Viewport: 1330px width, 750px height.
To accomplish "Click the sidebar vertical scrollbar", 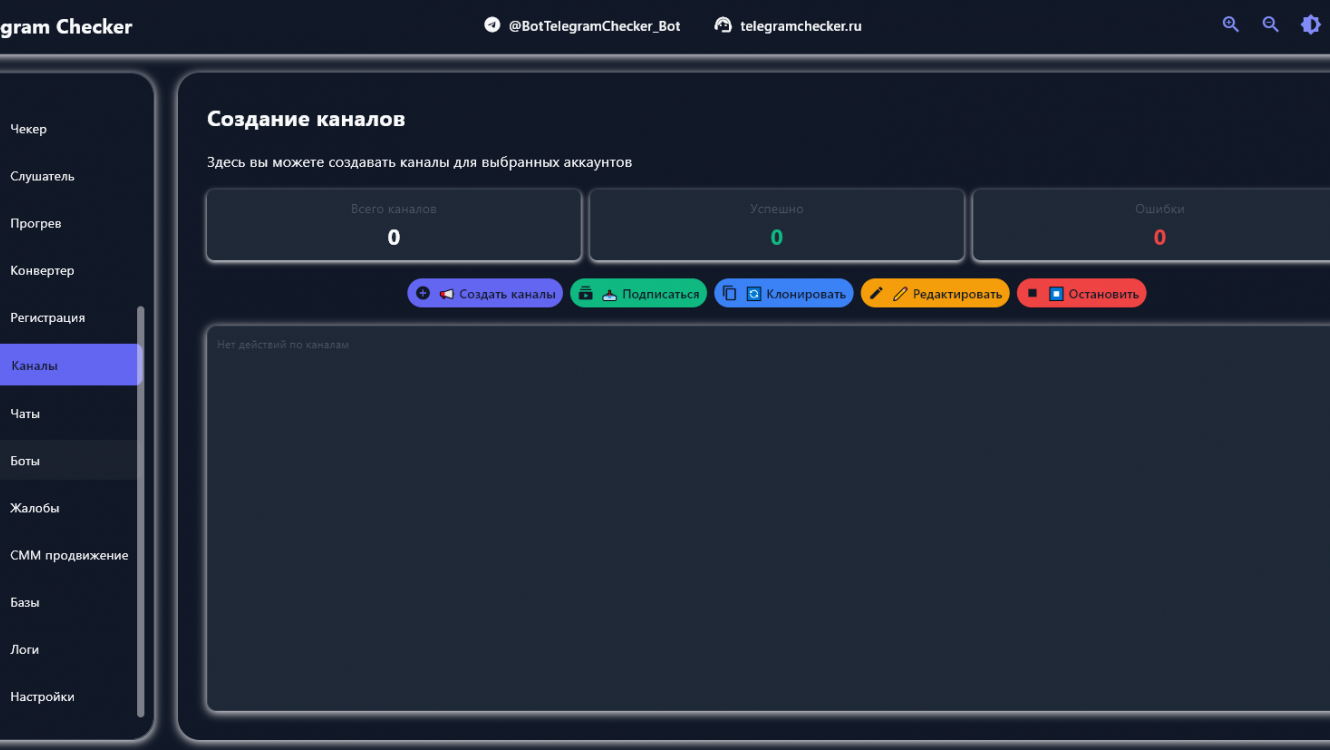I will [x=141, y=510].
